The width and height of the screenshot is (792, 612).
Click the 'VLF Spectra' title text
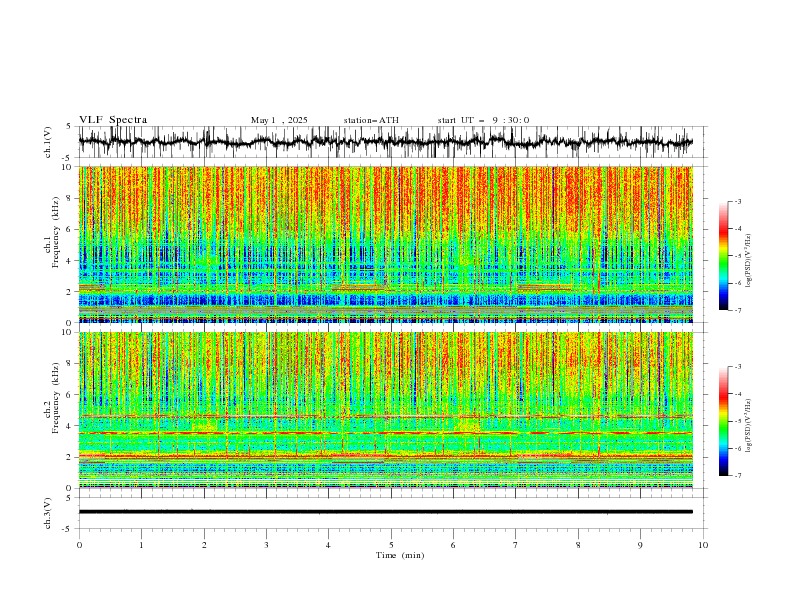point(113,120)
